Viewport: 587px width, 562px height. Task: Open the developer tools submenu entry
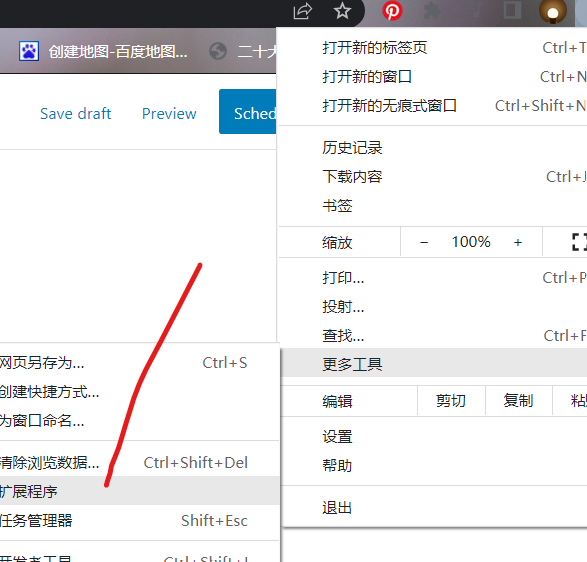[x=140, y=555]
